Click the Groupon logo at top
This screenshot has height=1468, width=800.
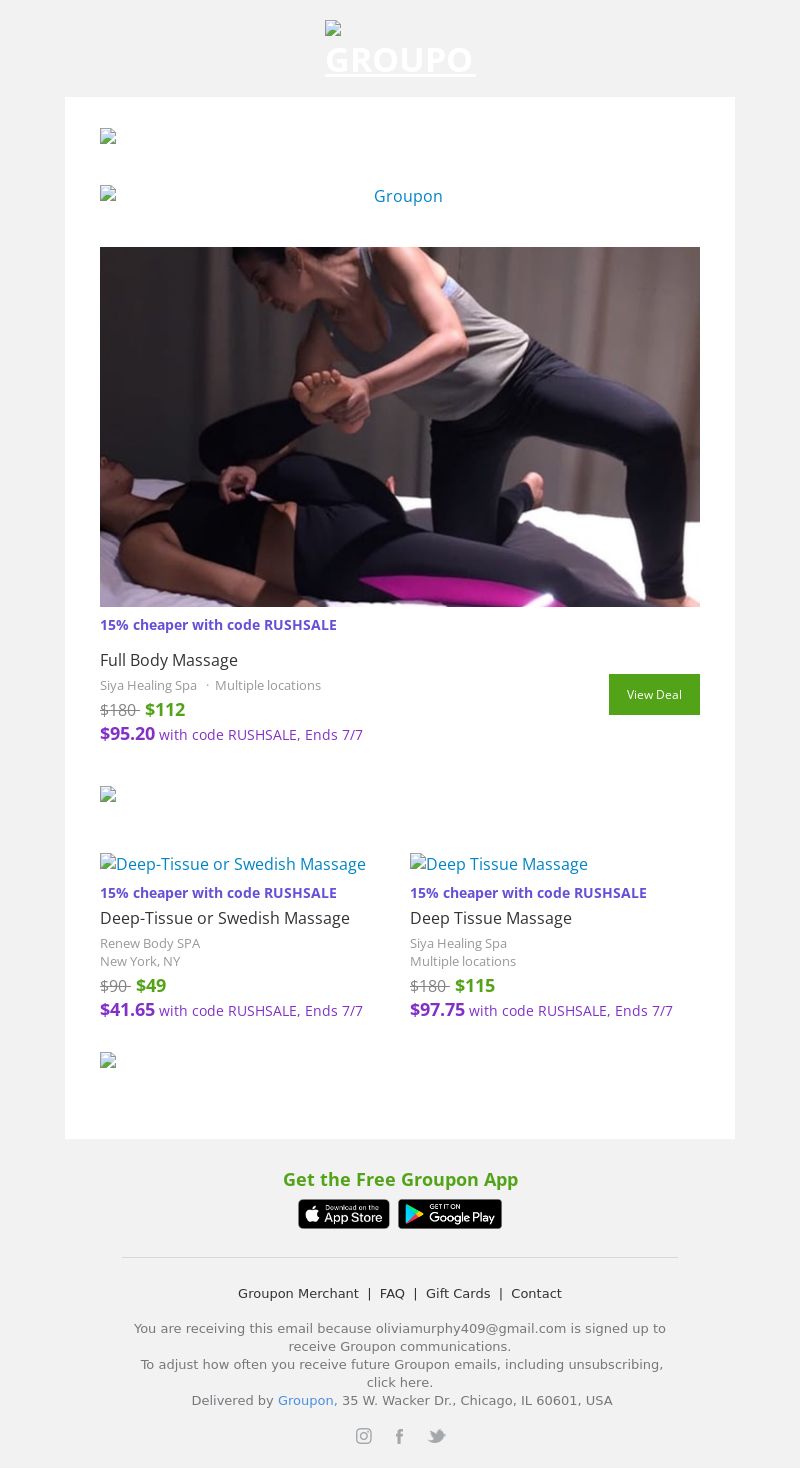400,50
